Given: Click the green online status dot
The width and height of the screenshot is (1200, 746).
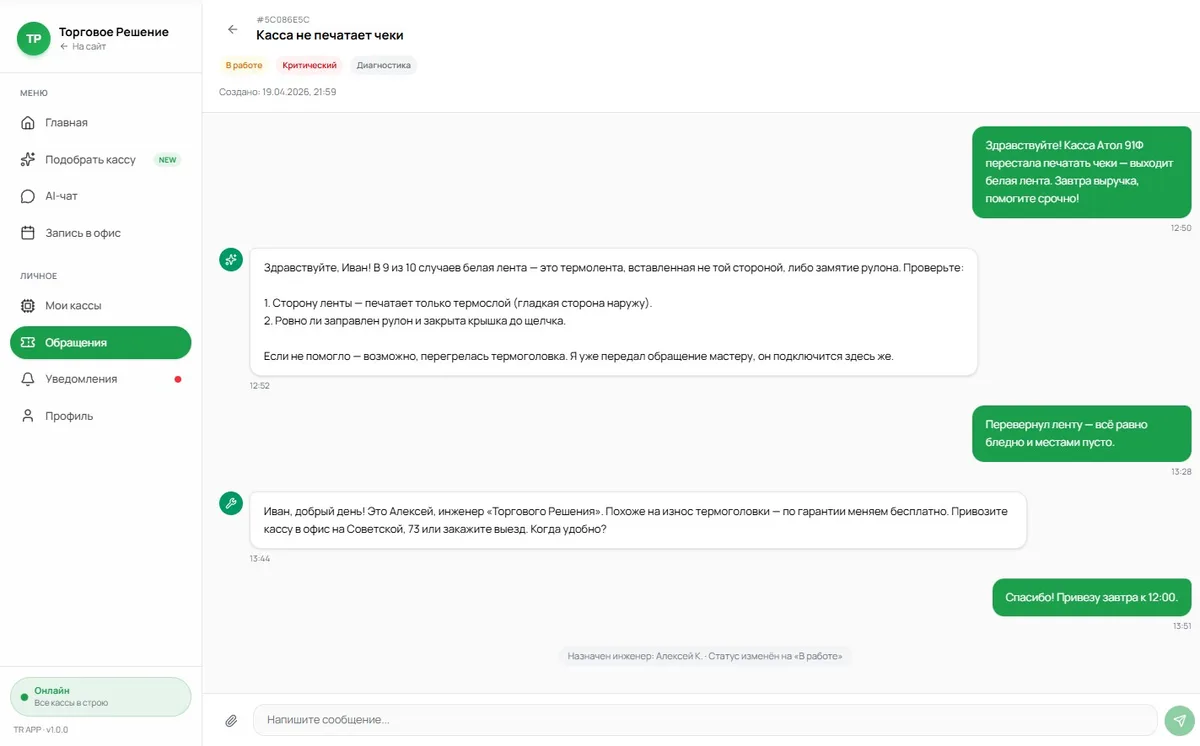Looking at the screenshot, I should 24,696.
